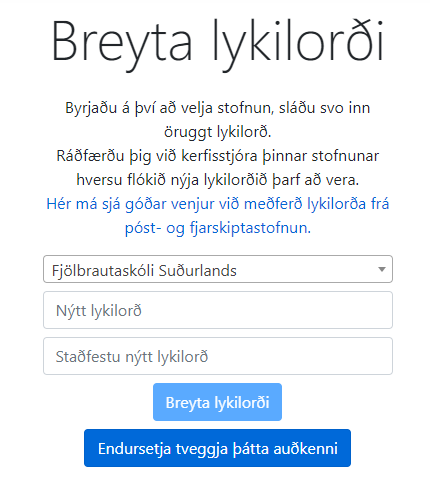
Task: Focus the Nýtt lykilorð password field
Action: pyautogui.click(x=218, y=310)
